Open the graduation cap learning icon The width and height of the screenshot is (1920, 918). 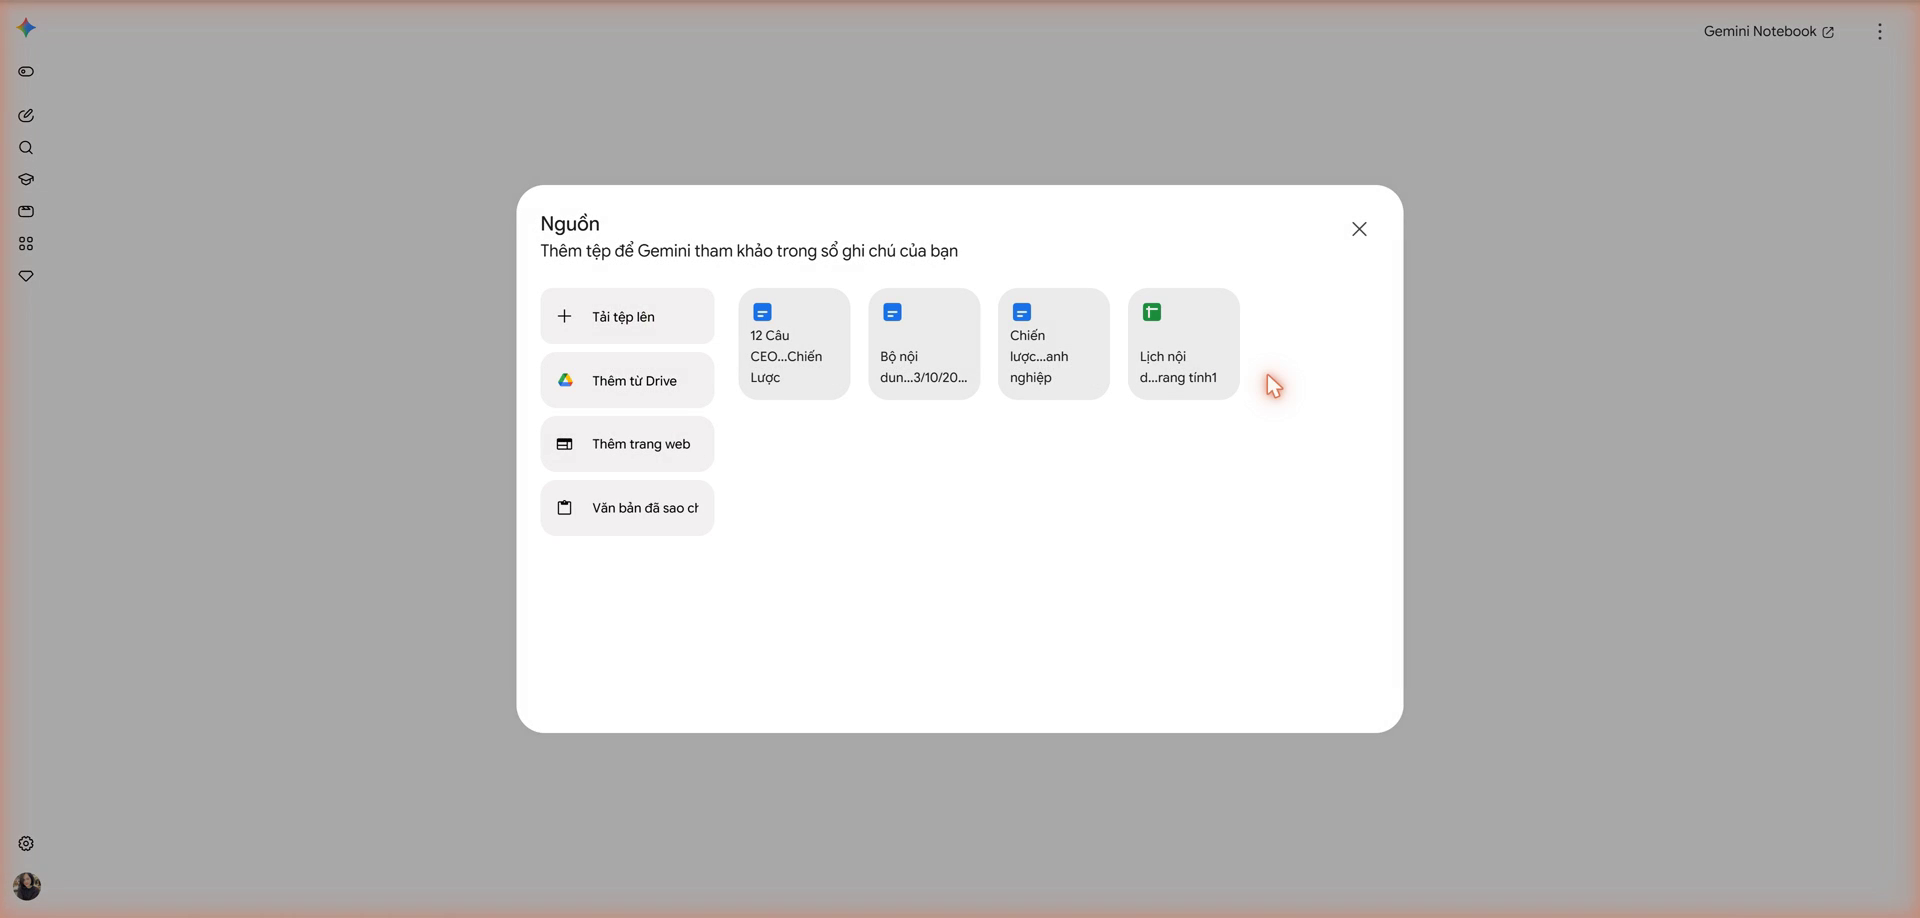coord(26,180)
